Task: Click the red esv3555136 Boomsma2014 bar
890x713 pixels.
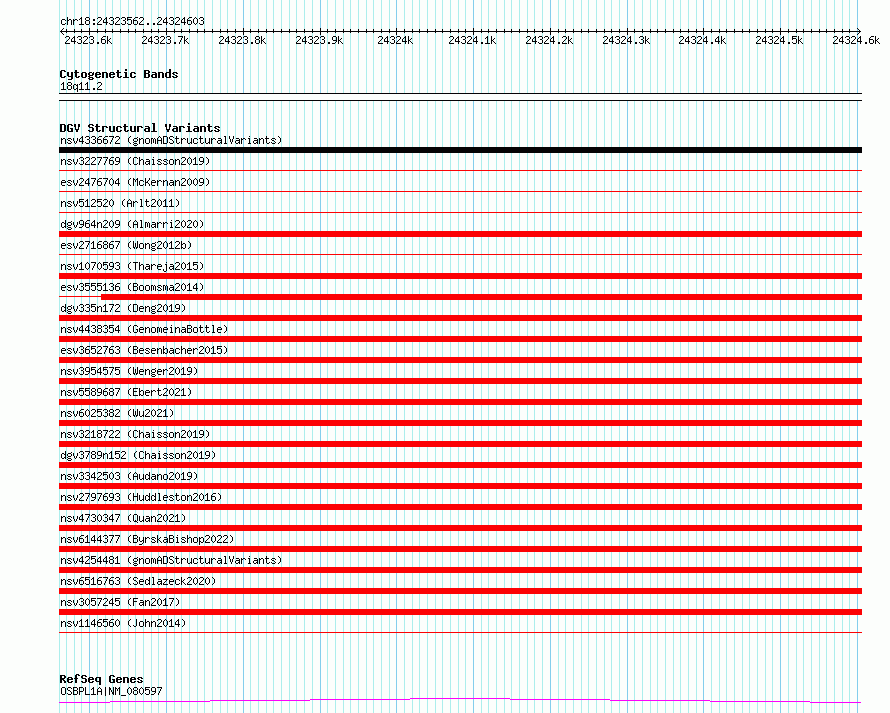Action: [481, 297]
